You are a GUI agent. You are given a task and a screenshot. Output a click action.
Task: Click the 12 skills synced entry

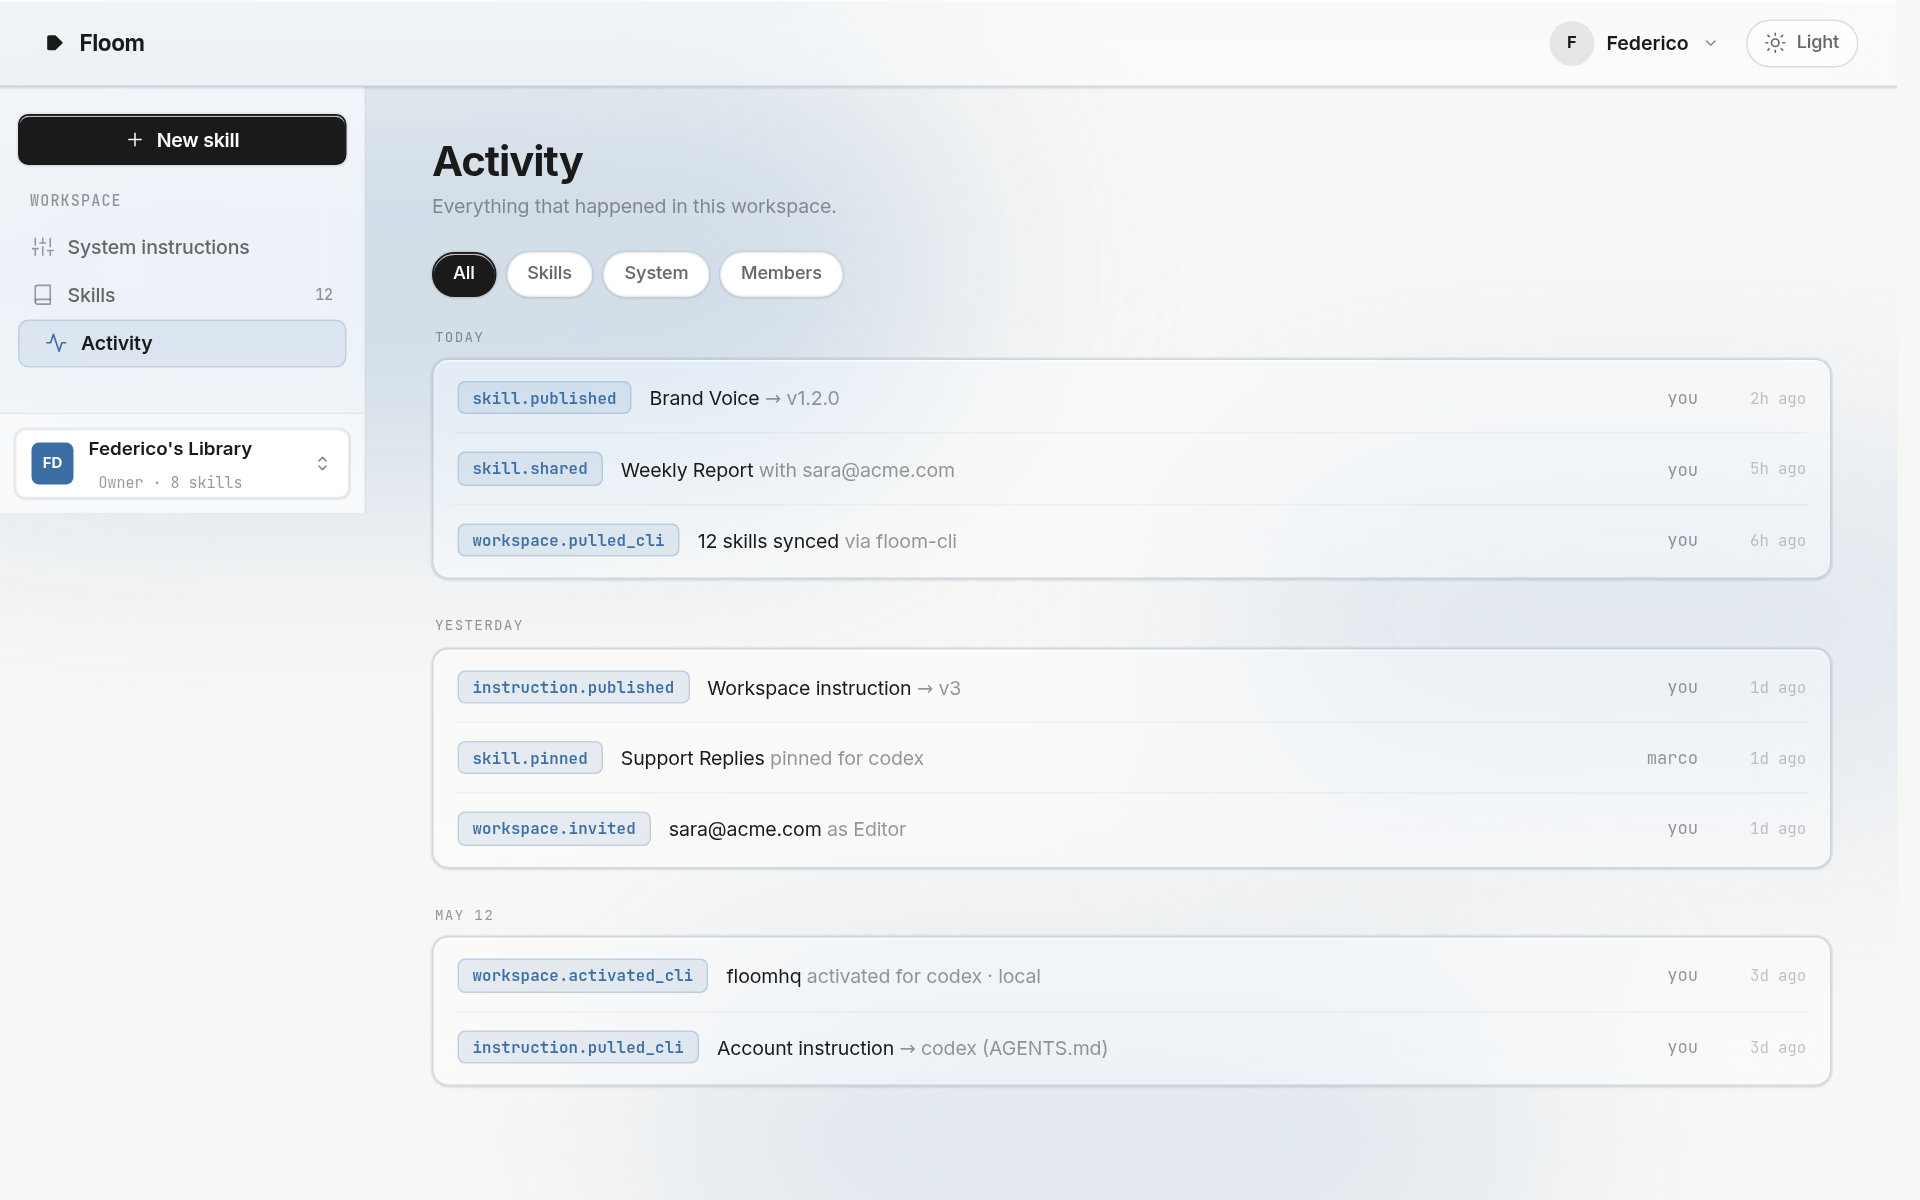pyautogui.click(x=1131, y=541)
